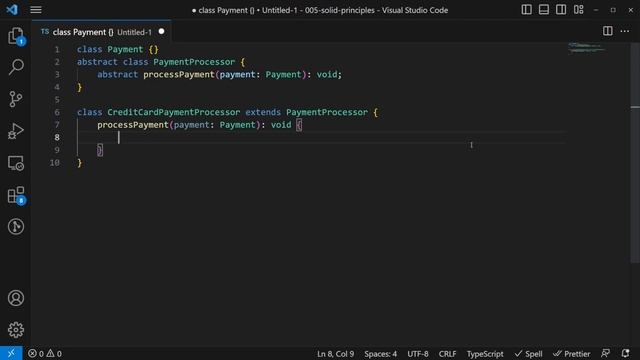This screenshot has width=640, height=360.
Task: Click the VS Code logo icon
Action: (12, 9)
